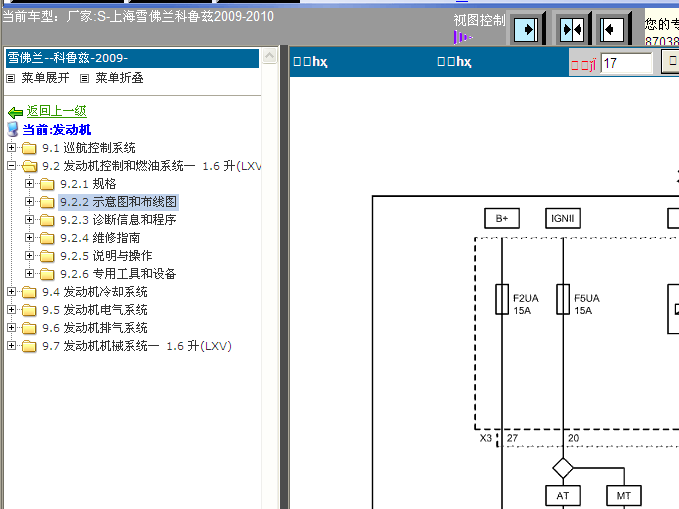Select 9.2.3 诊断信息和程序 tree item
Image resolution: width=679 pixels, height=509 pixels.
point(118,220)
